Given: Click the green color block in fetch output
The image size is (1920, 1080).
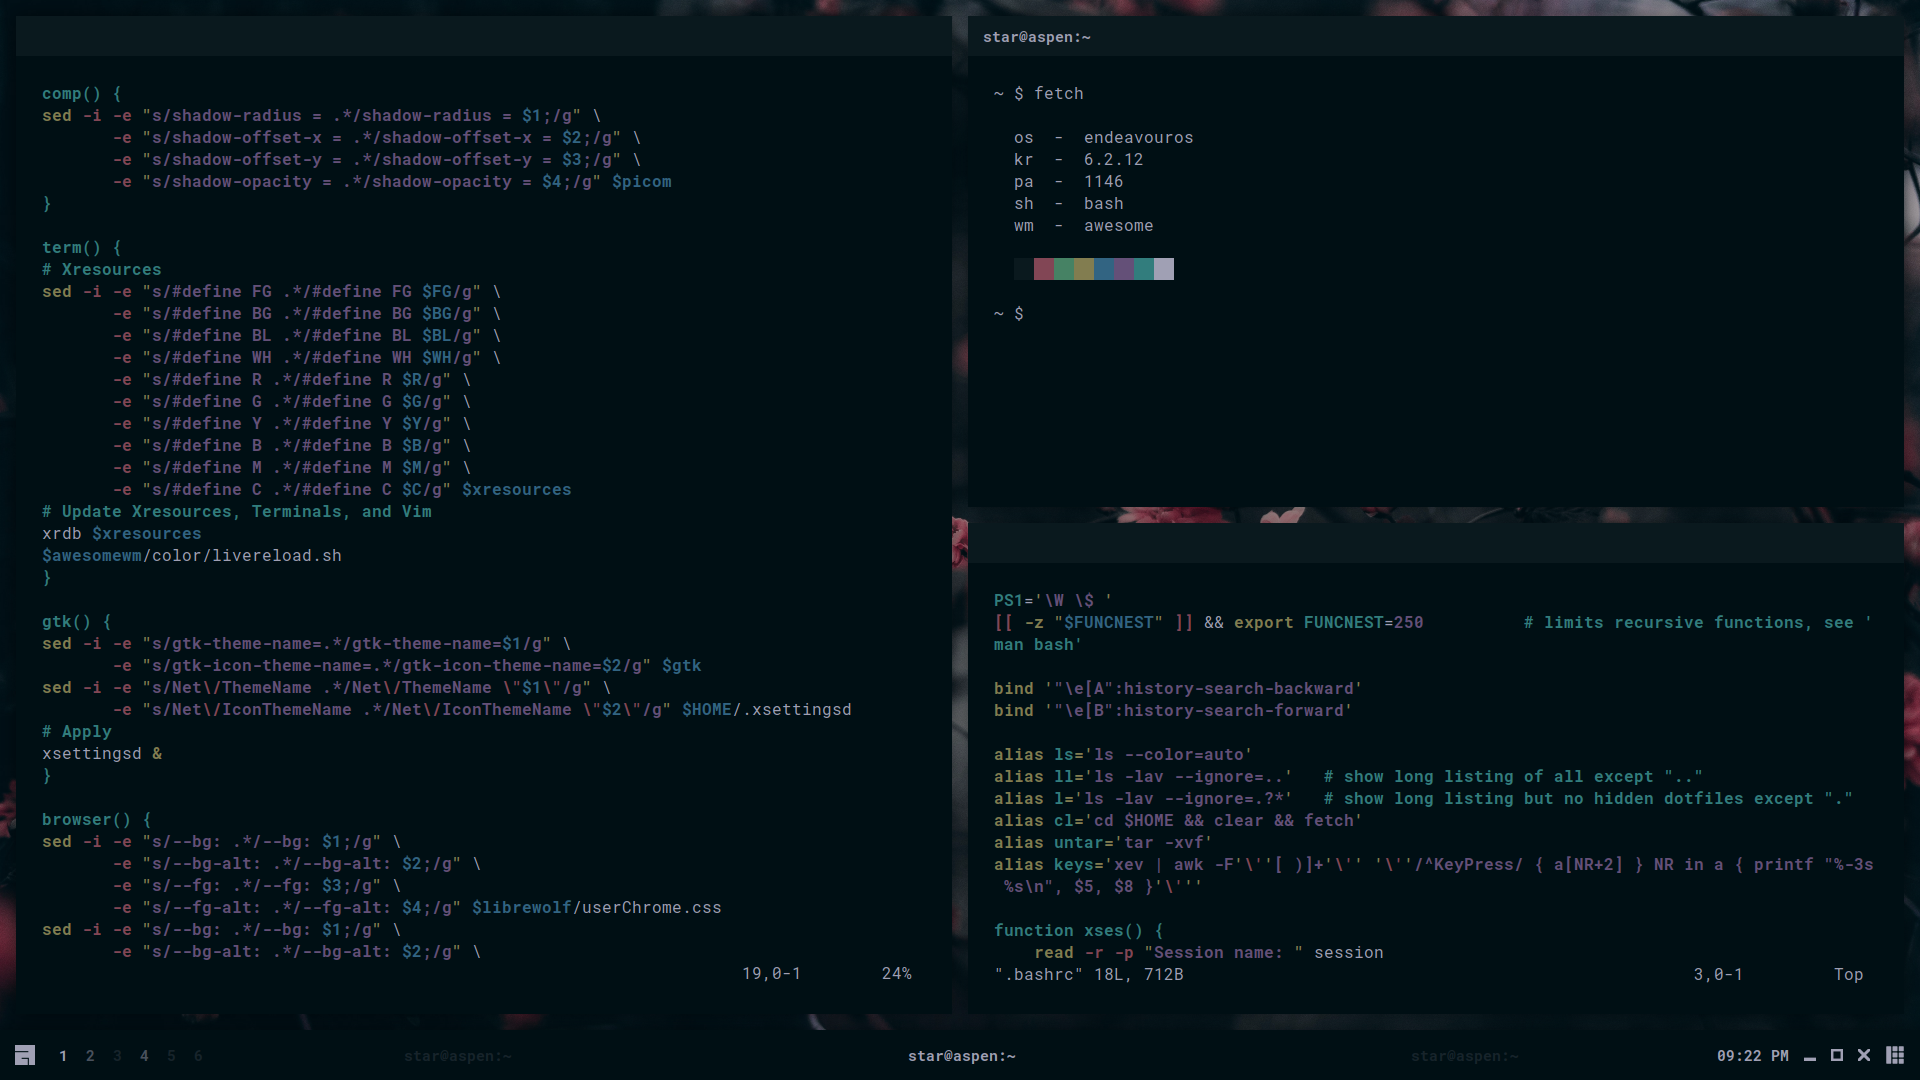Looking at the screenshot, I should pyautogui.click(x=1063, y=269).
